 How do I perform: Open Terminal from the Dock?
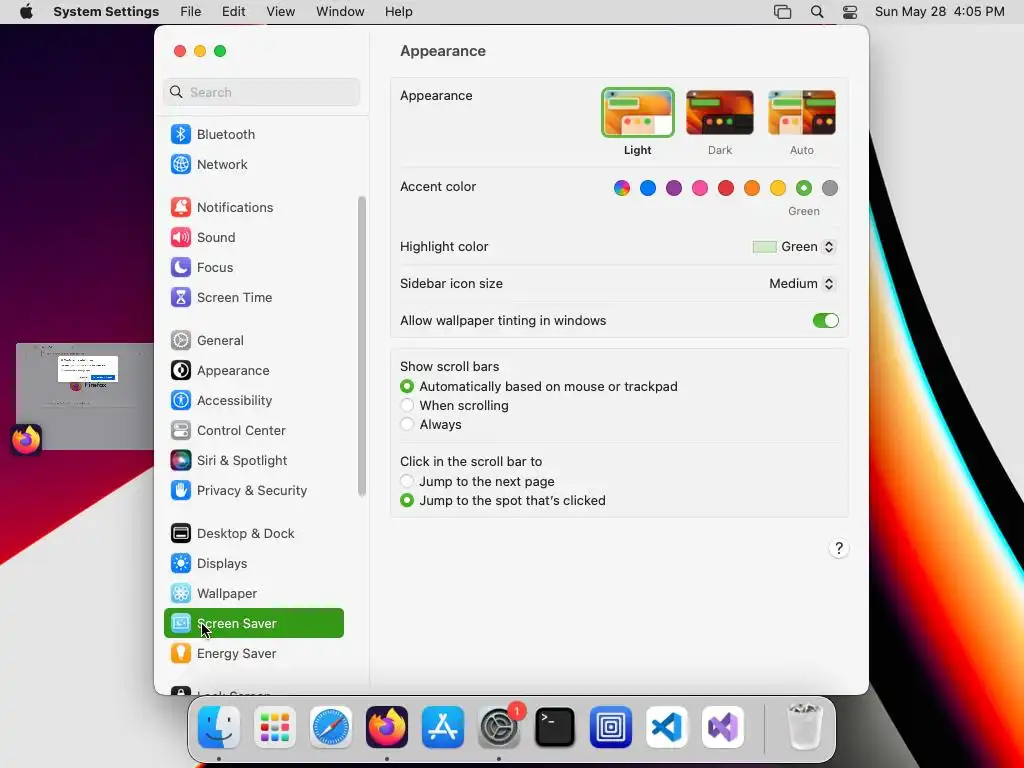tap(555, 727)
